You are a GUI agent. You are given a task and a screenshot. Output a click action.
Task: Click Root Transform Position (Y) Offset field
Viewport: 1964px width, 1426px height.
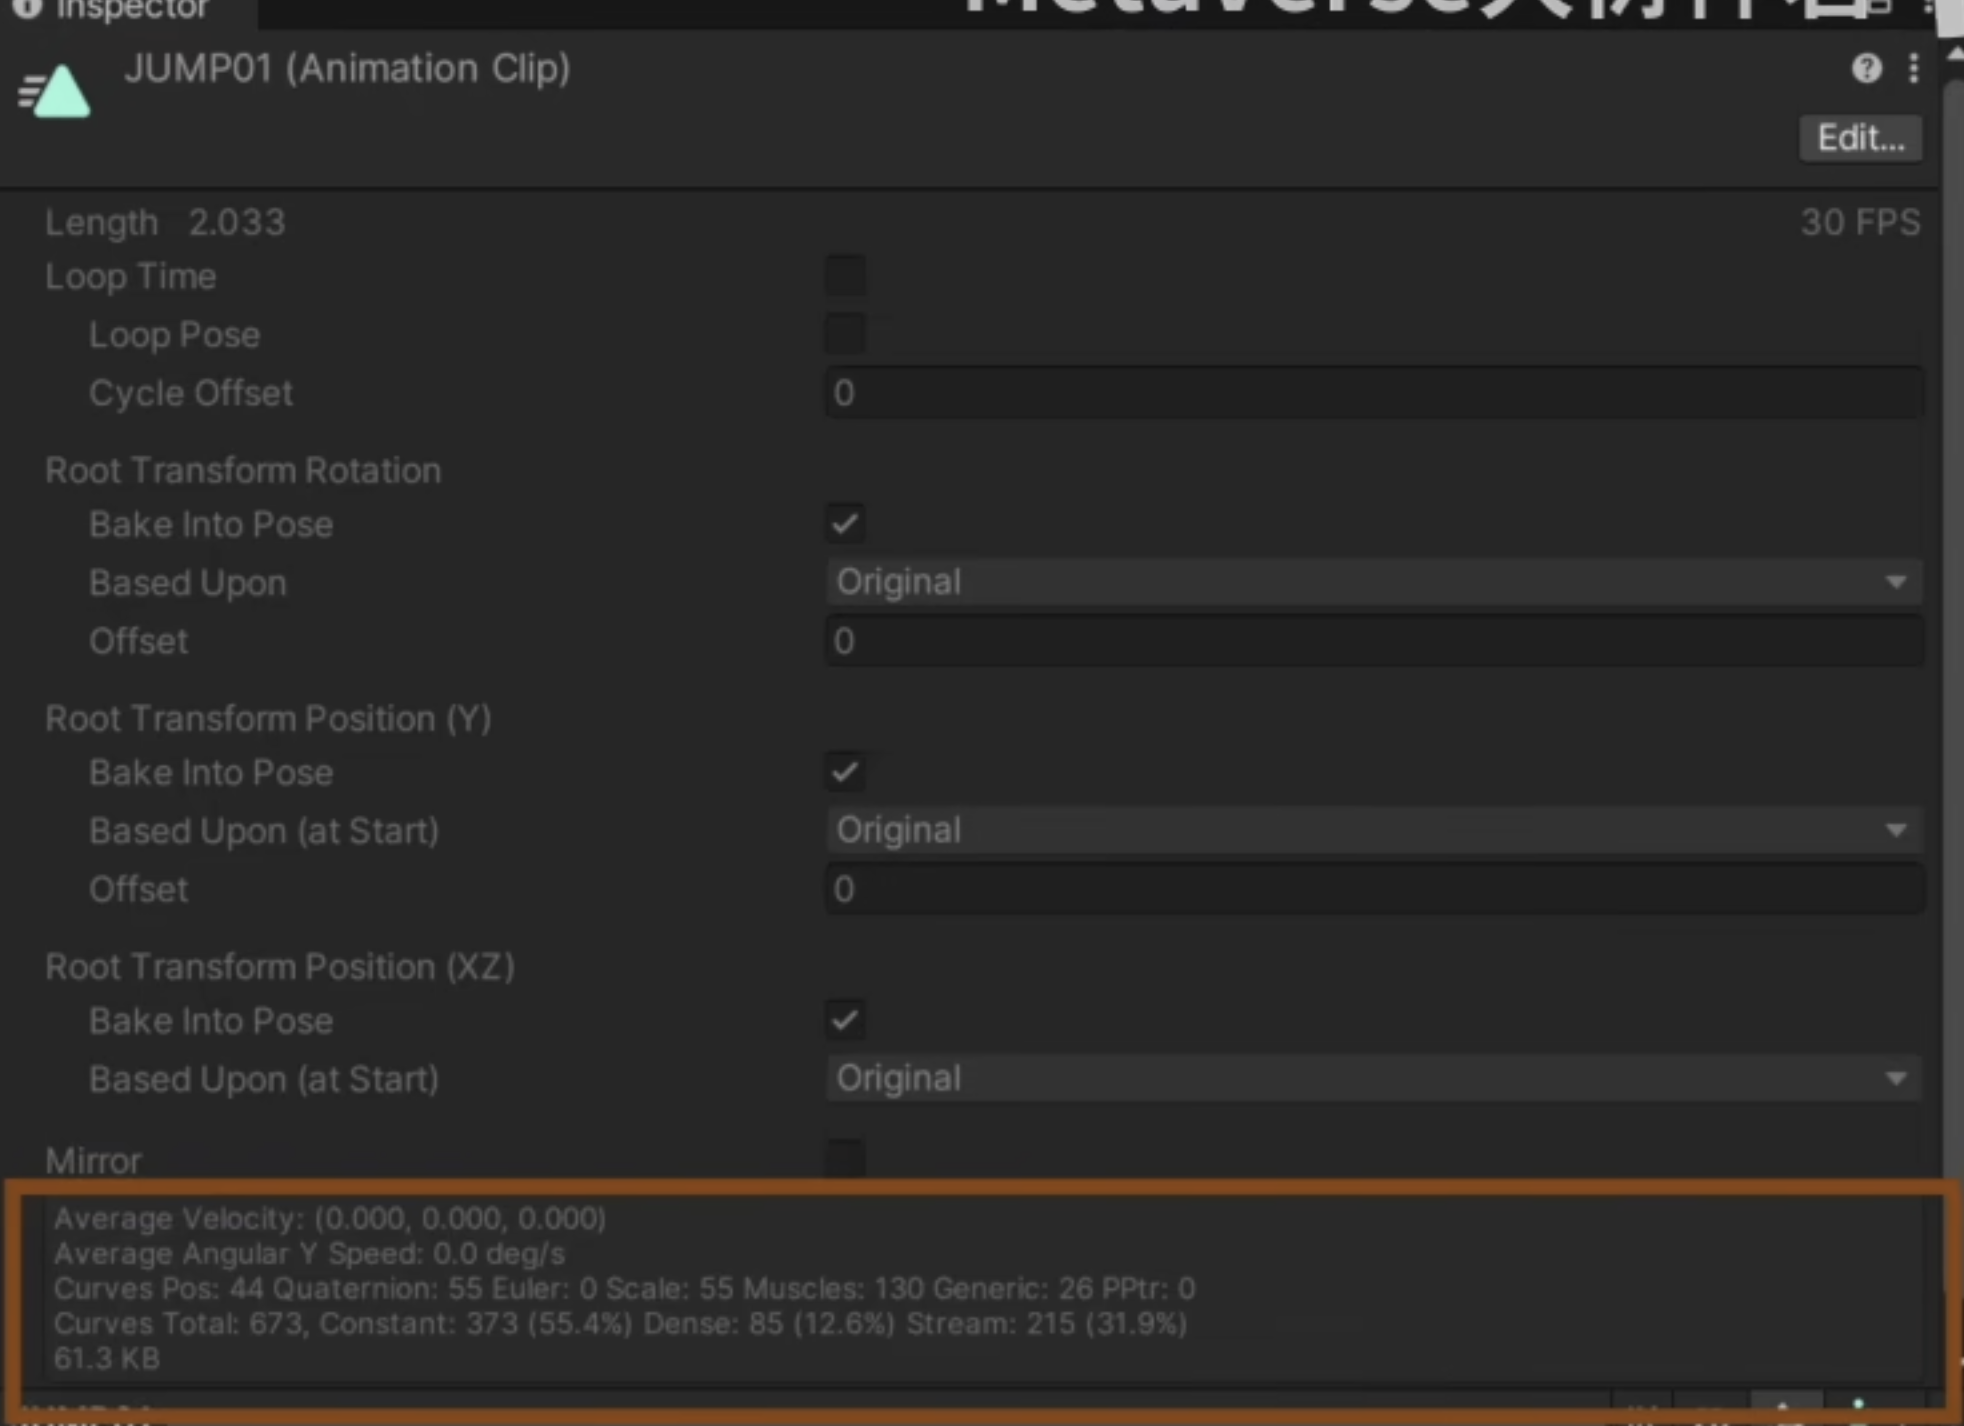click(1372, 889)
